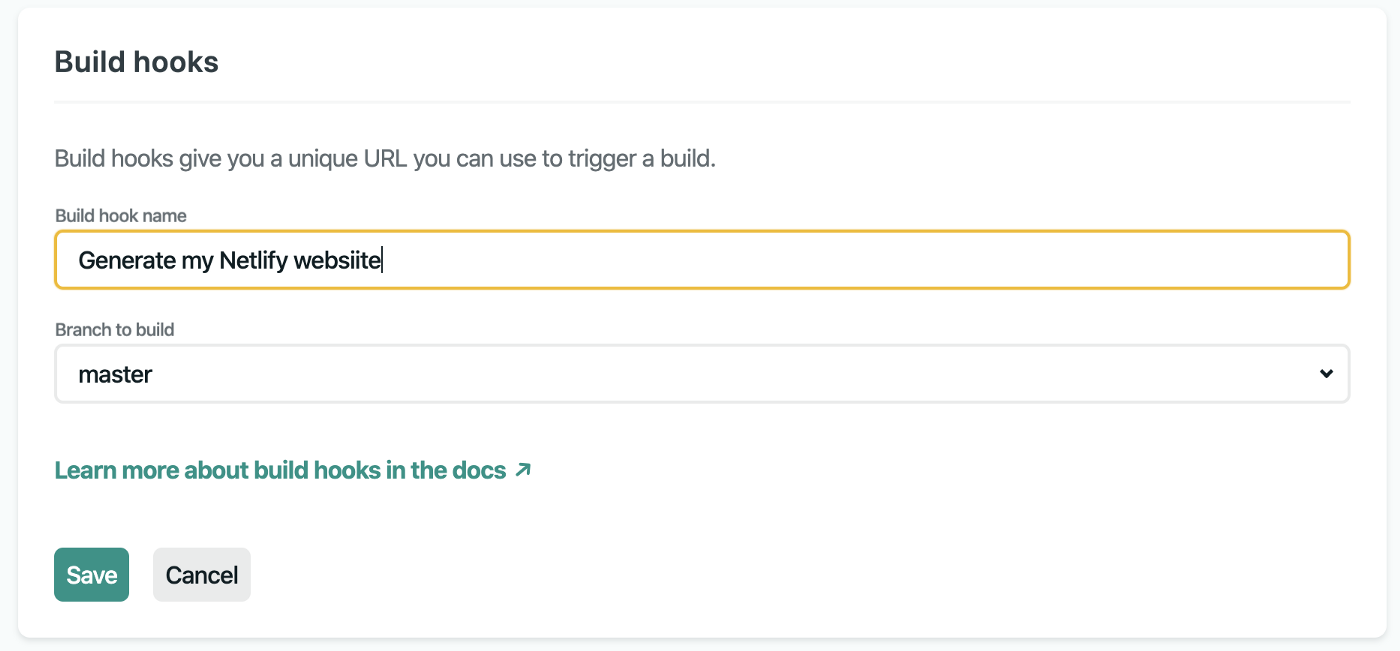Click the external-link arrow icon beside docs
1400x651 pixels.
coord(523,470)
